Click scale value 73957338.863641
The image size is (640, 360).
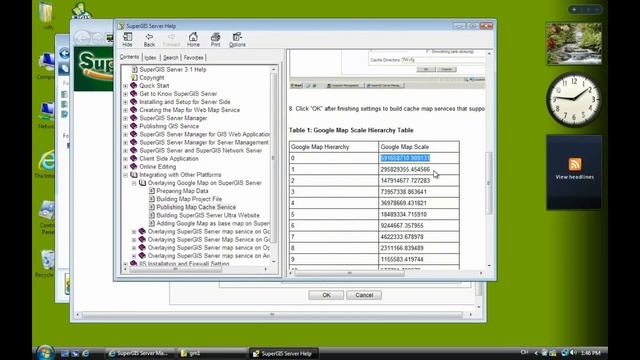point(403,192)
